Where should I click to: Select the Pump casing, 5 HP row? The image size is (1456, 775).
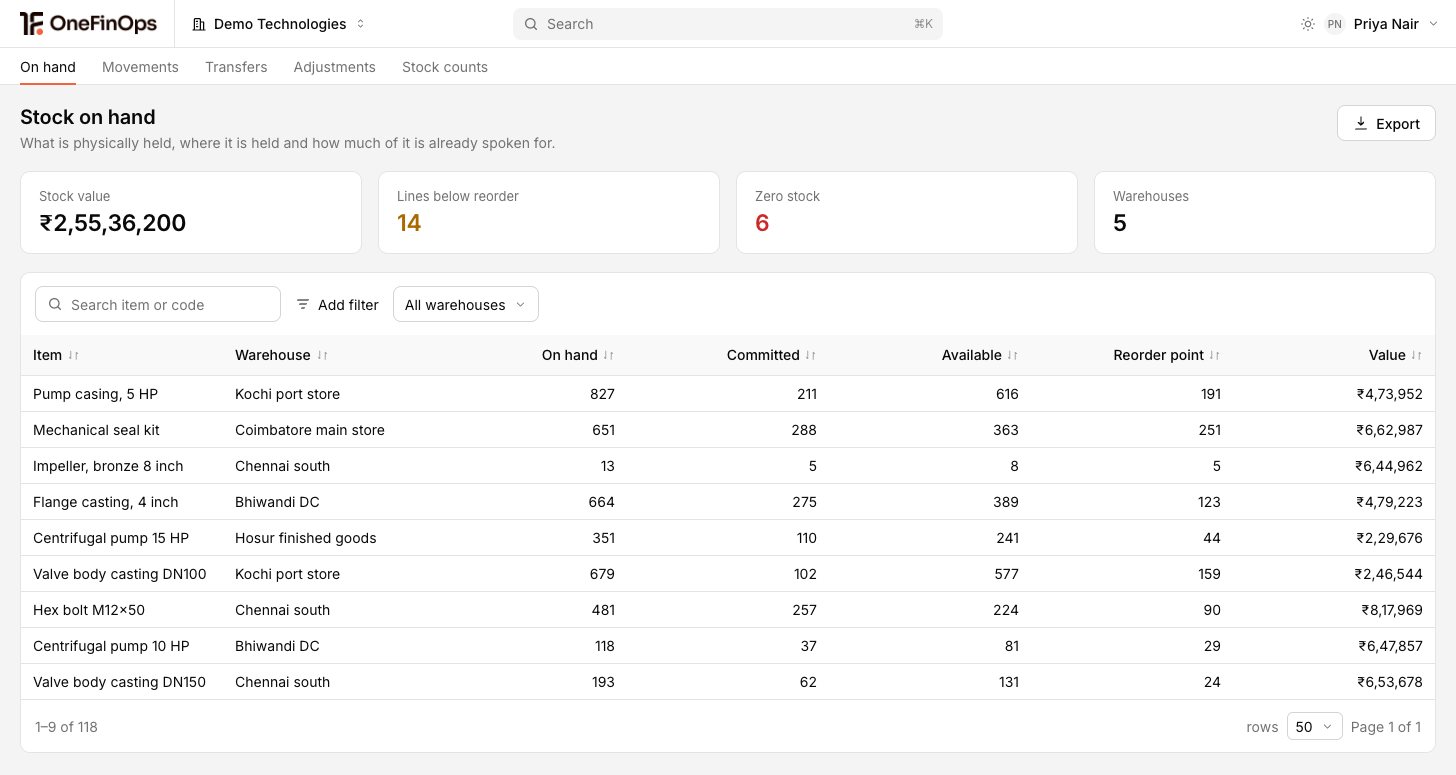click(x=728, y=394)
